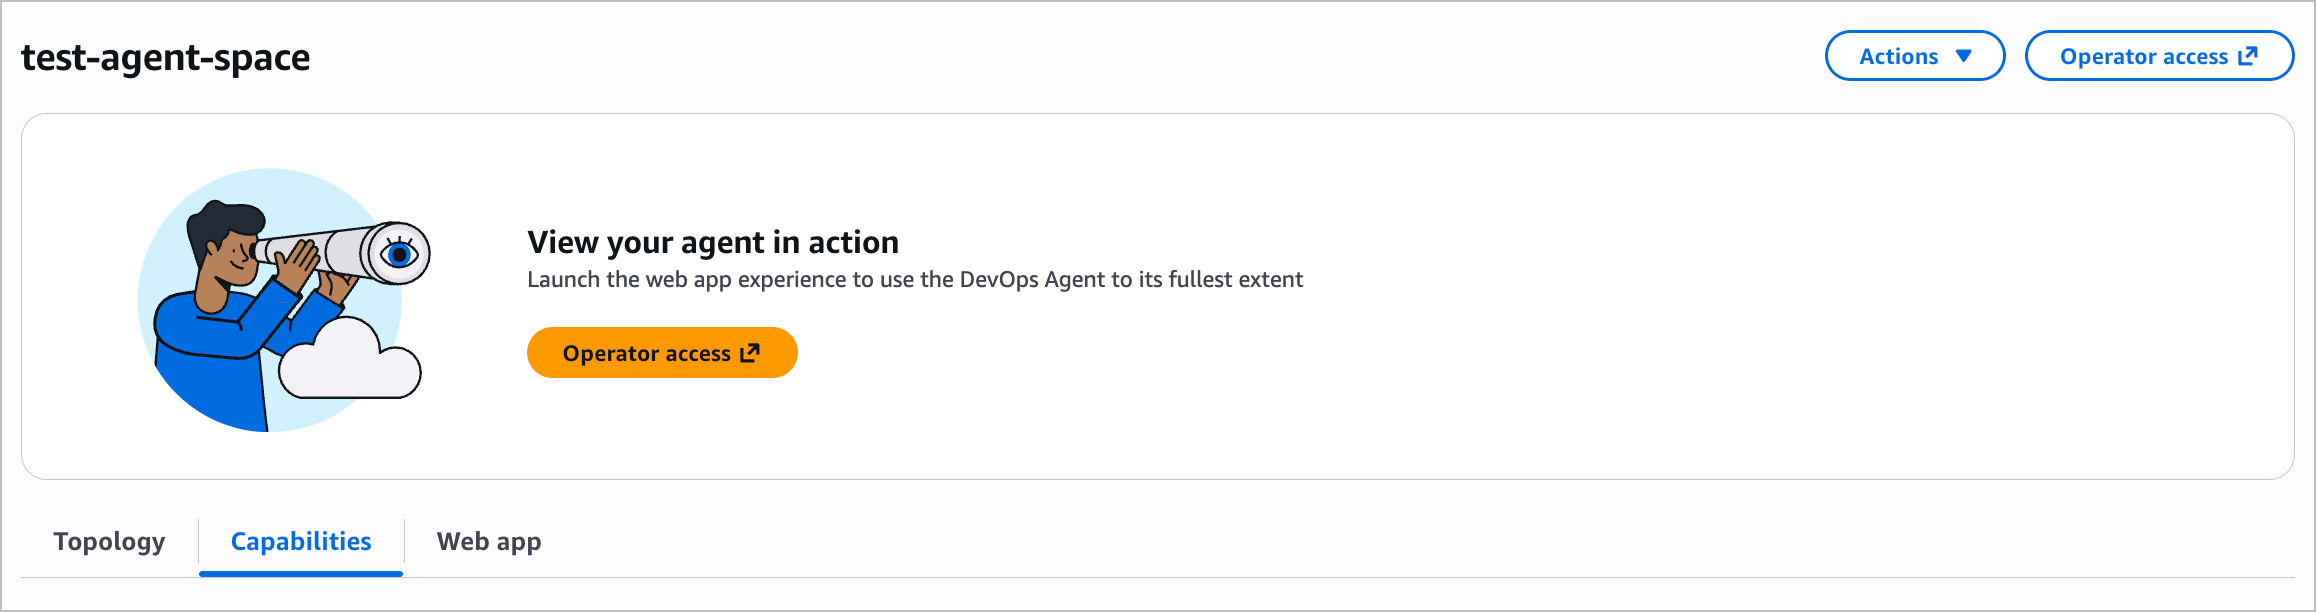The height and width of the screenshot is (612, 2316).
Task: Click external-link icon in header Operator access
Action: 2248,56
